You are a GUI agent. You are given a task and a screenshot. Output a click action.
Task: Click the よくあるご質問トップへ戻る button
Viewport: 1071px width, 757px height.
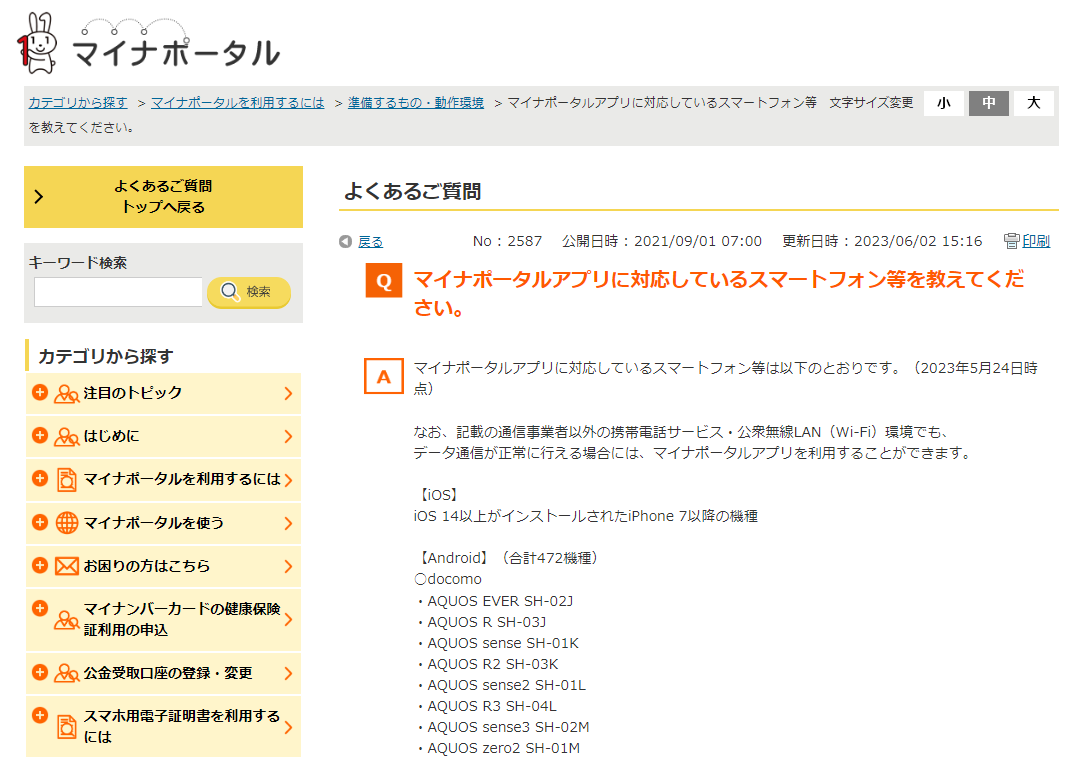pos(162,198)
